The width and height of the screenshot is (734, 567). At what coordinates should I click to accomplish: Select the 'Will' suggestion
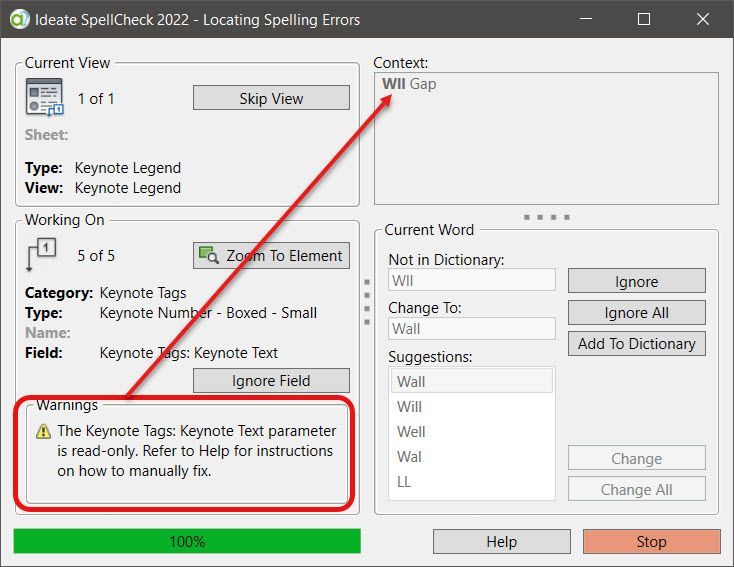(x=472, y=406)
